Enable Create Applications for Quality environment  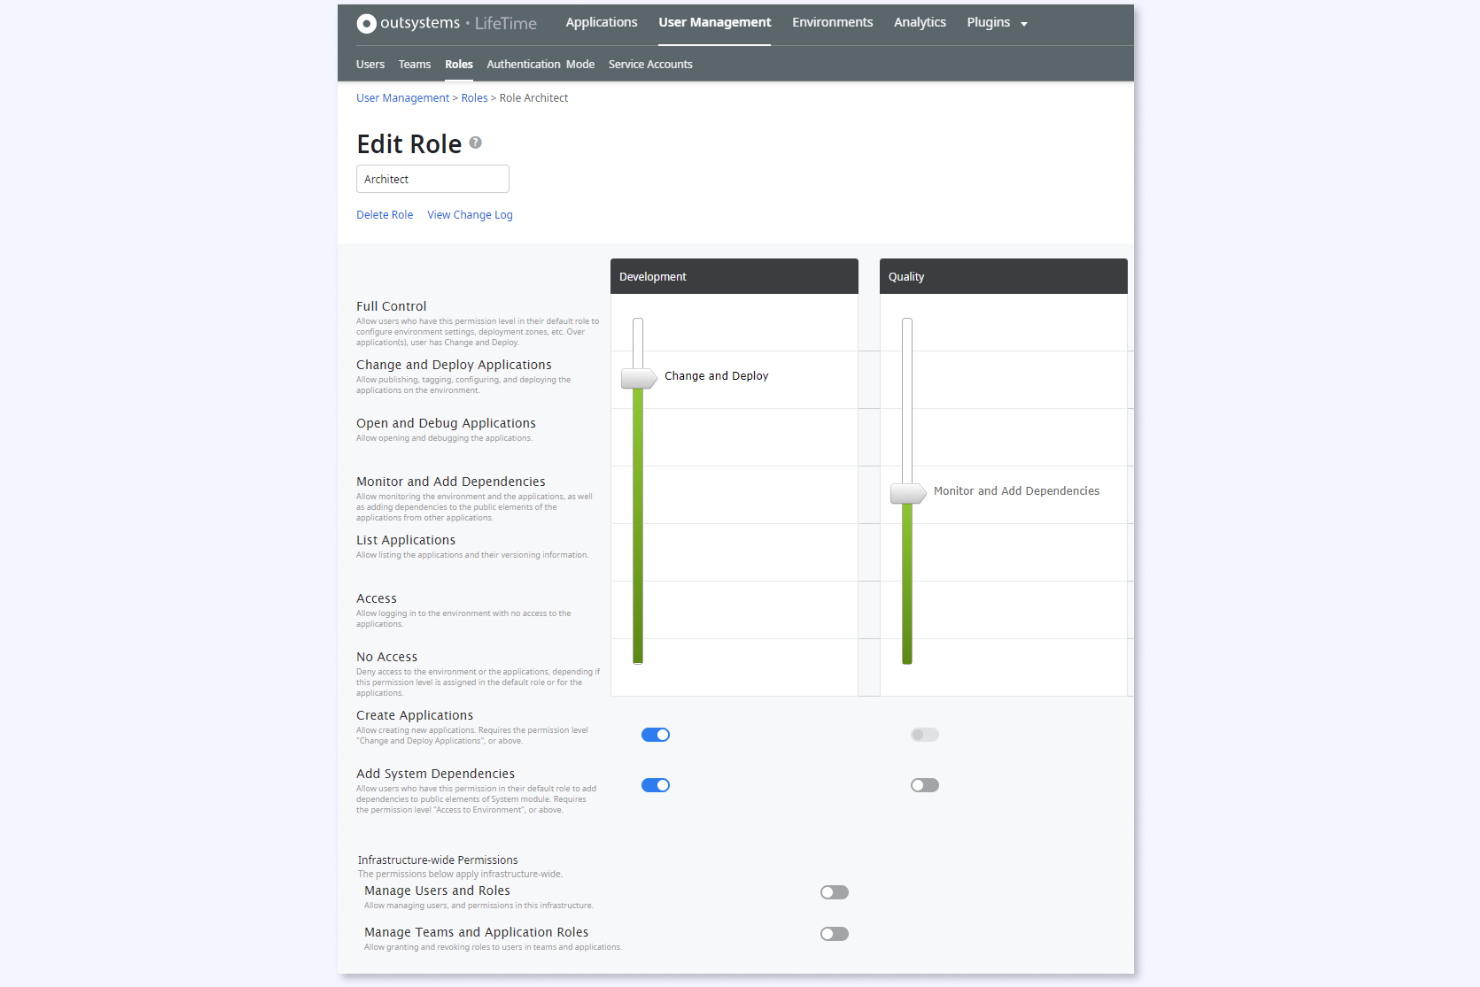(924, 734)
